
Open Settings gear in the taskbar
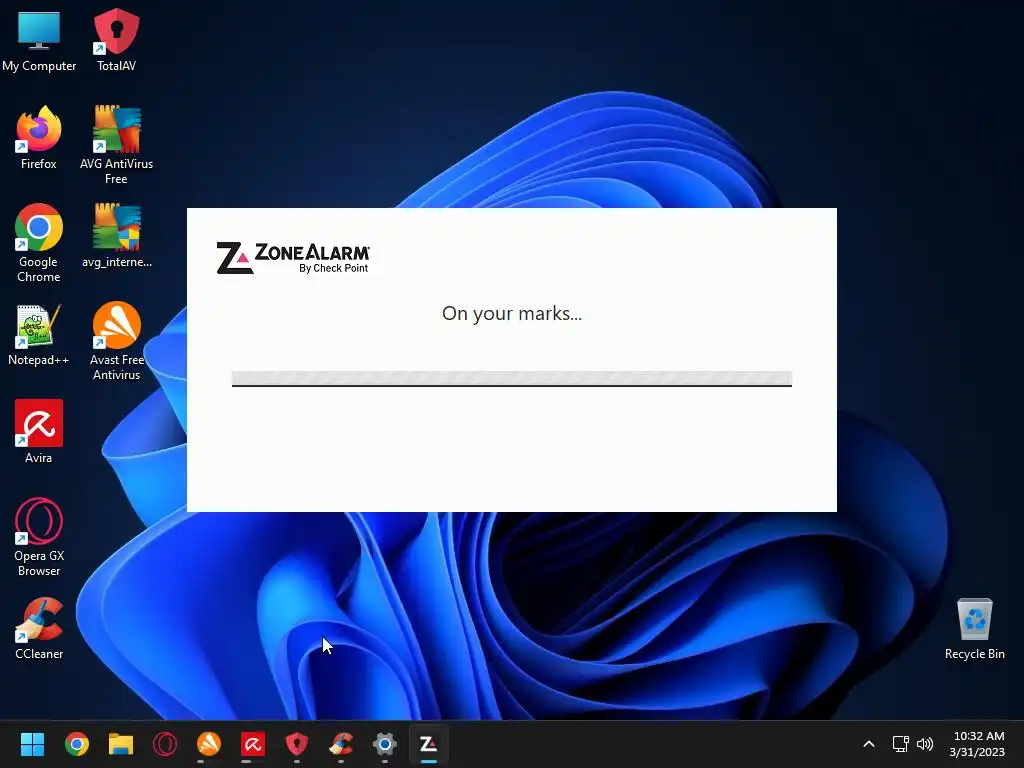tap(385, 744)
